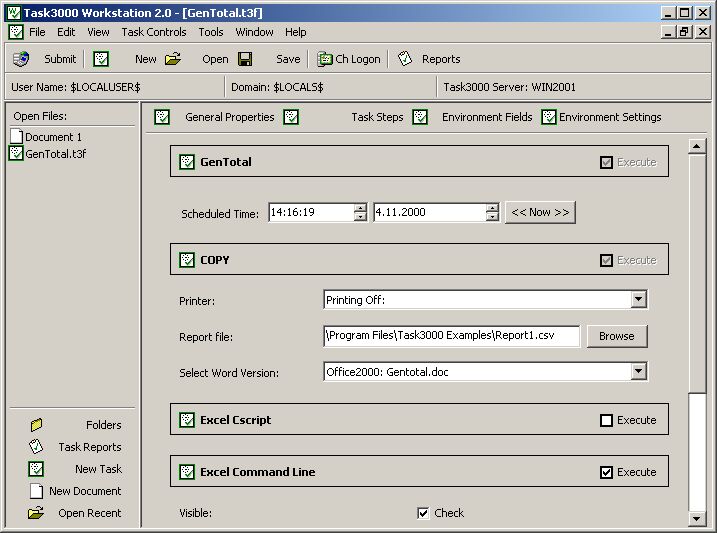Expand the Printer dropdown list
Image resolution: width=717 pixels, height=533 pixels.
coord(639,300)
